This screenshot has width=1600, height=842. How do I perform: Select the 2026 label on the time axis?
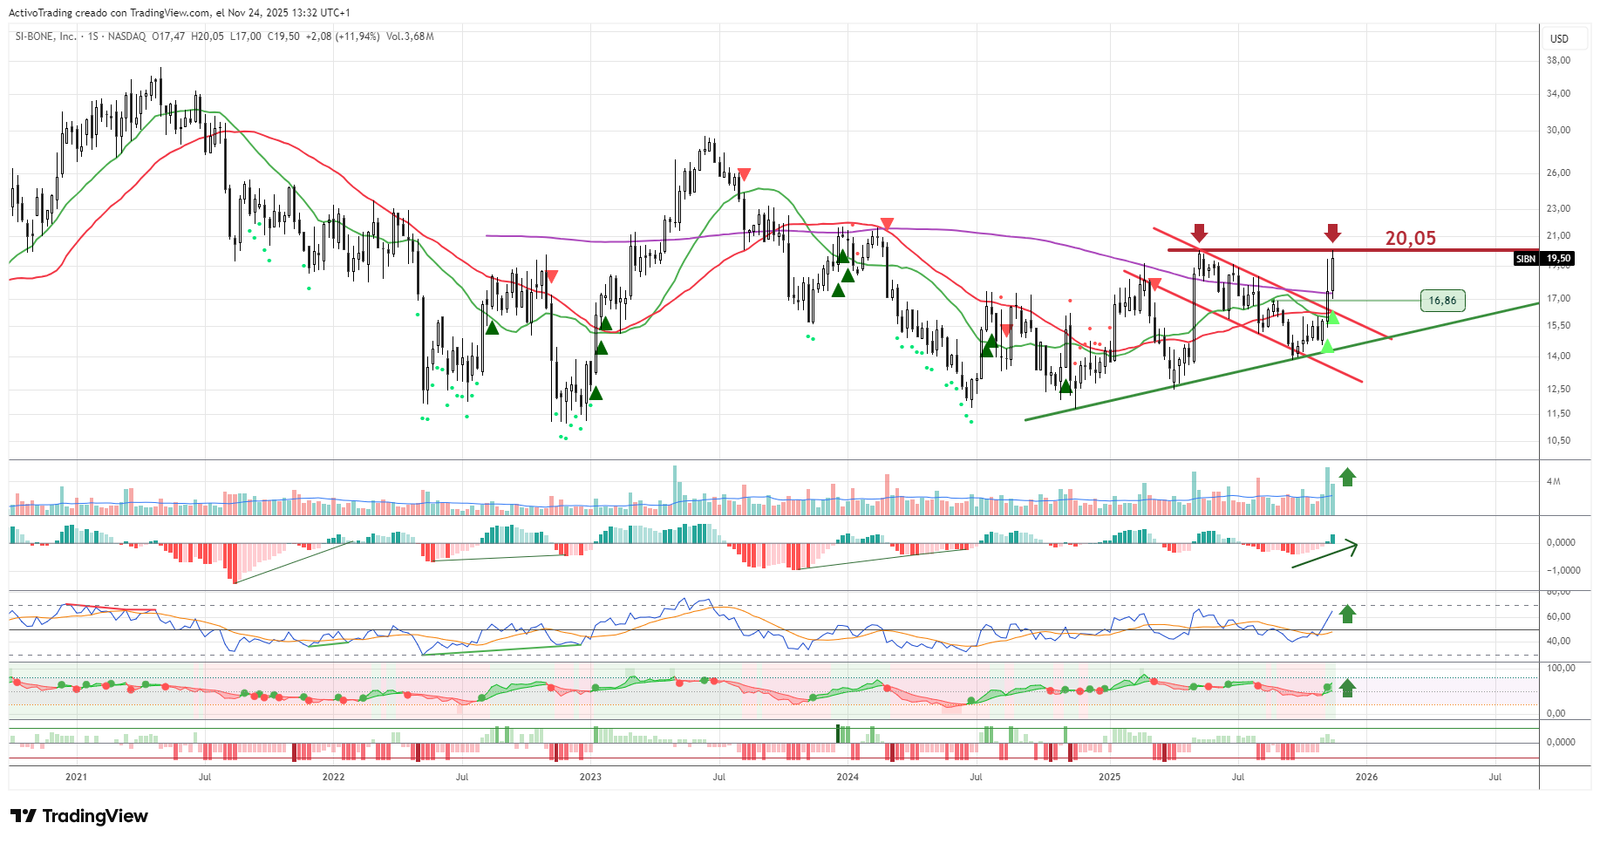[1366, 777]
